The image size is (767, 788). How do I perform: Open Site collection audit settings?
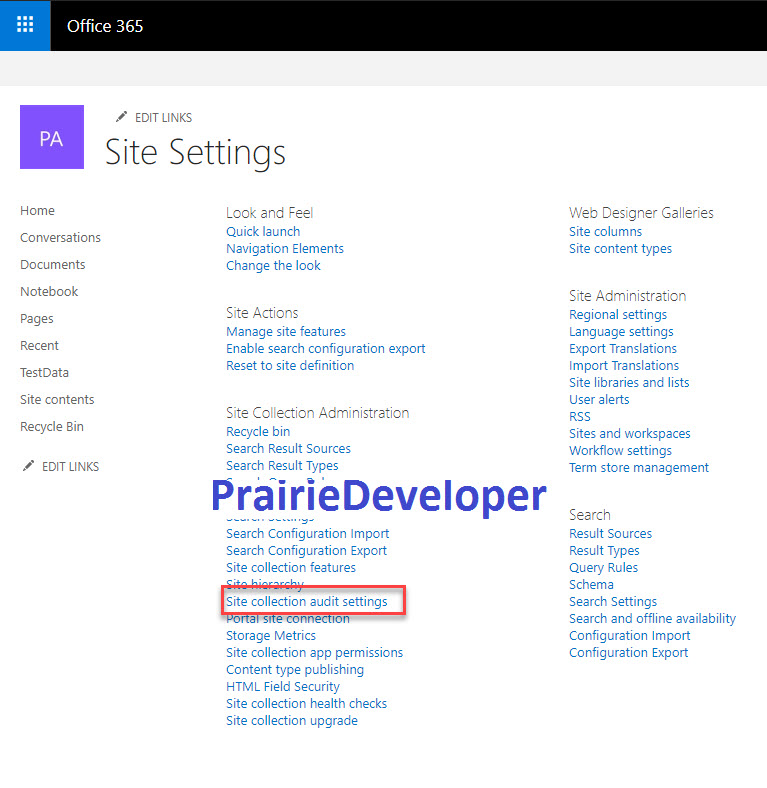tap(307, 602)
